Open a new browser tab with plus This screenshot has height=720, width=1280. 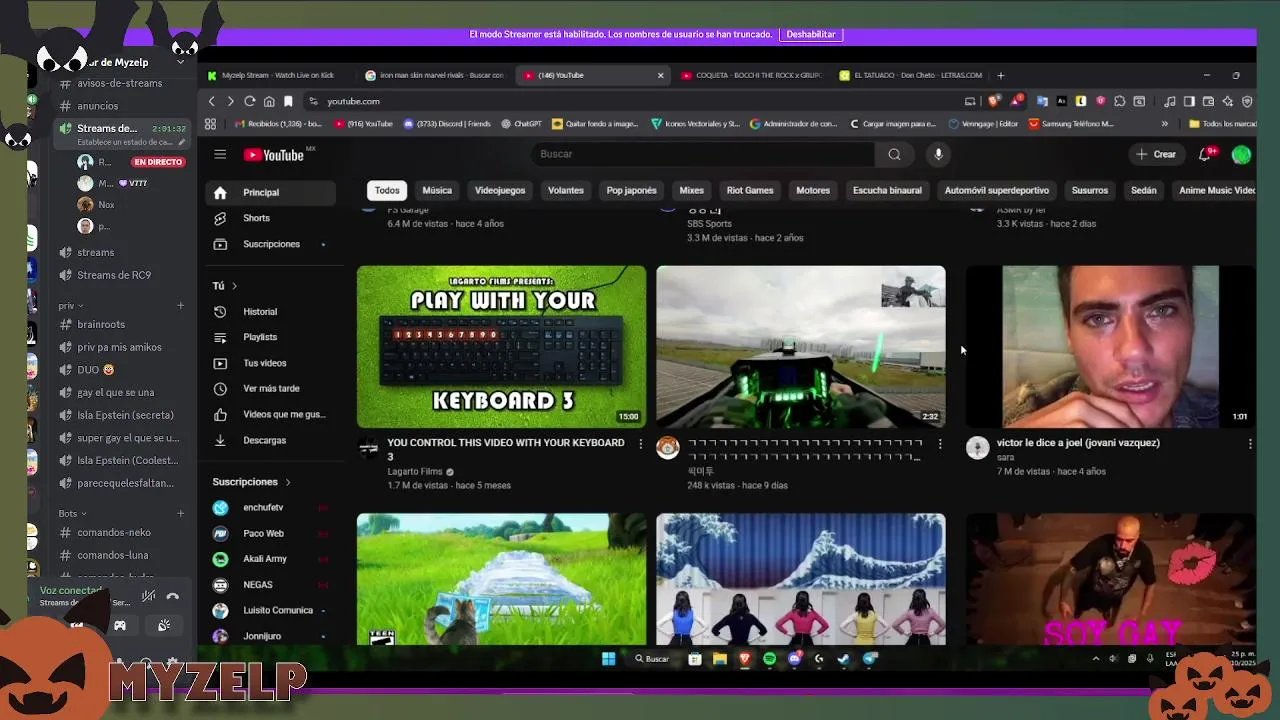click(1000, 75)
